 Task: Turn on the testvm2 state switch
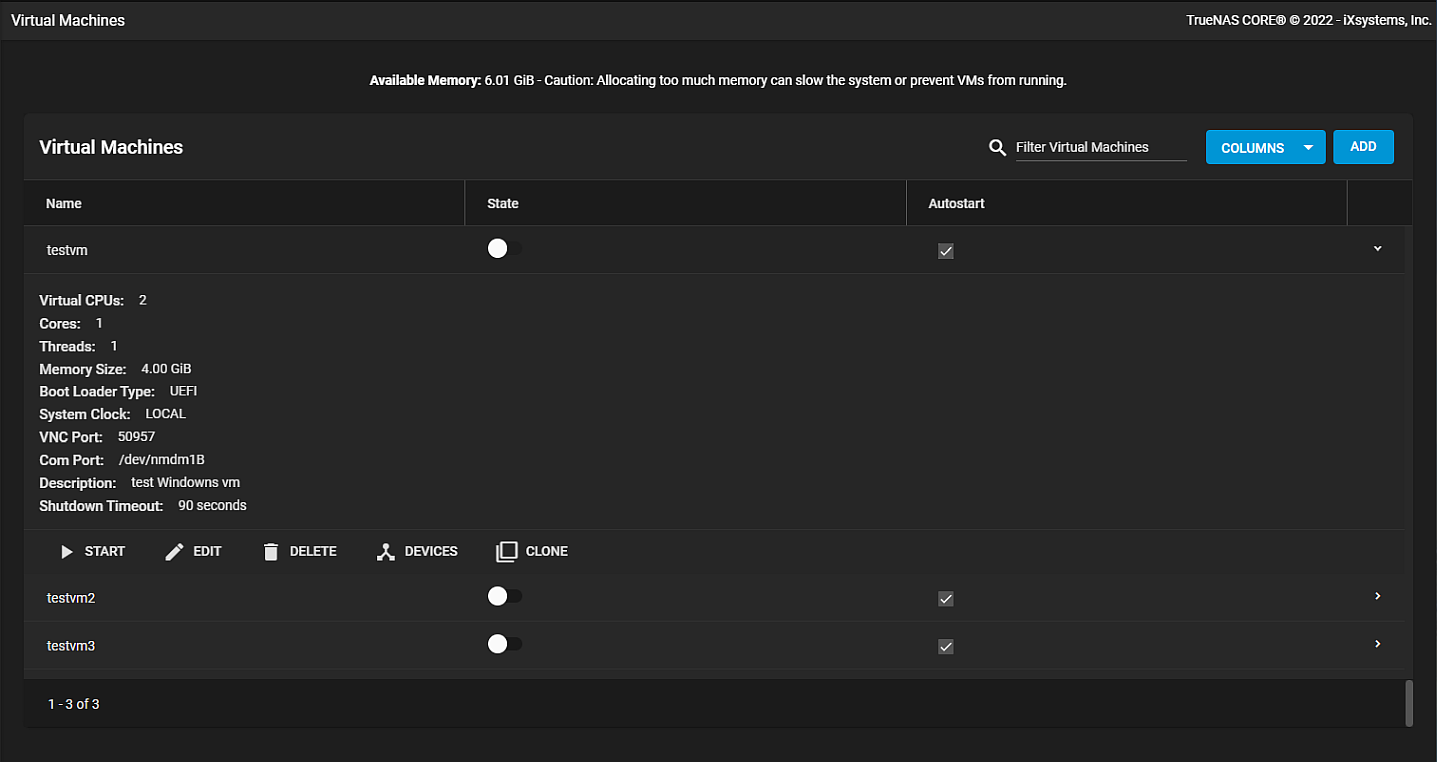(504, 596)
